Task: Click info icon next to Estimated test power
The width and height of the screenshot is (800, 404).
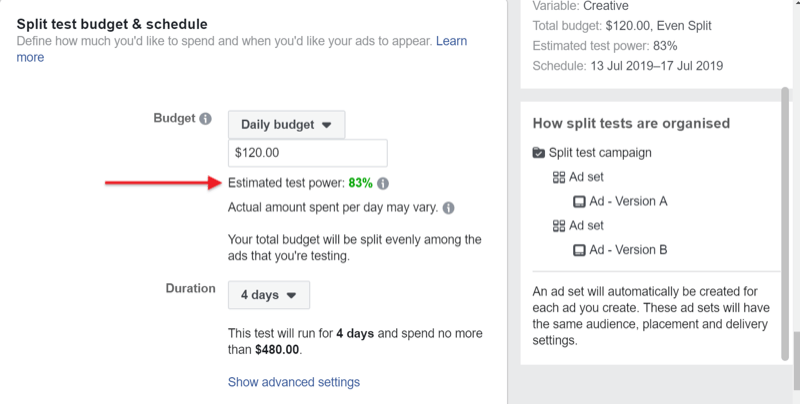Action: 383,184
